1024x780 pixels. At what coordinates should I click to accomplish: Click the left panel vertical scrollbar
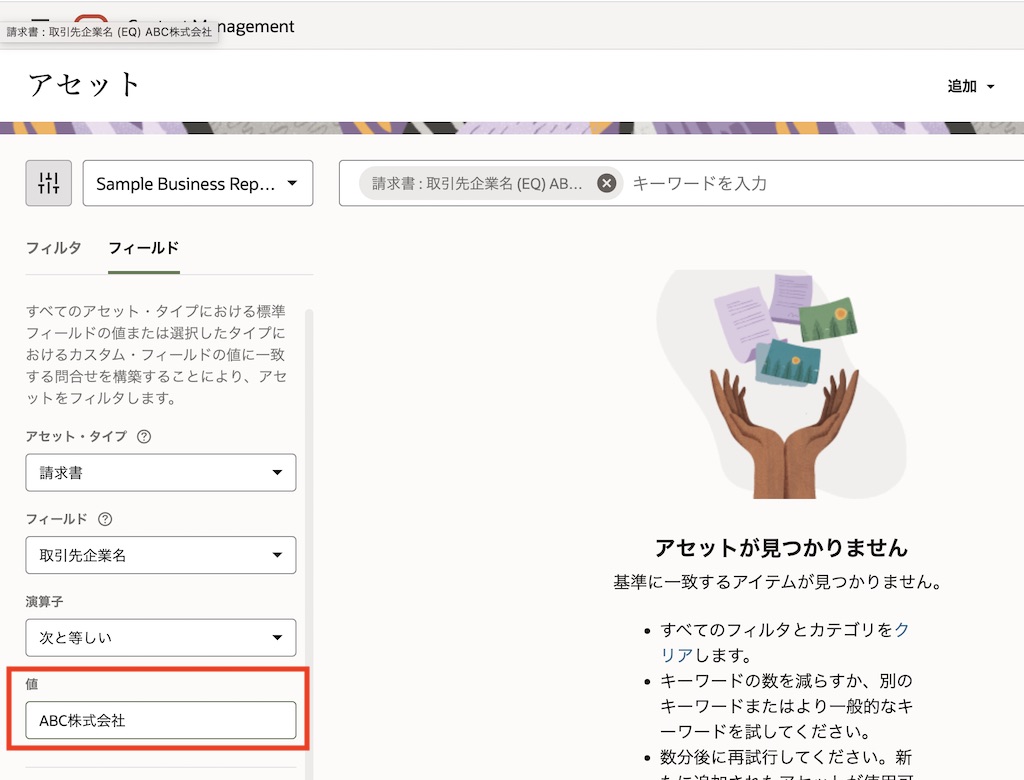pyautogui.click(x=309, y=500)
